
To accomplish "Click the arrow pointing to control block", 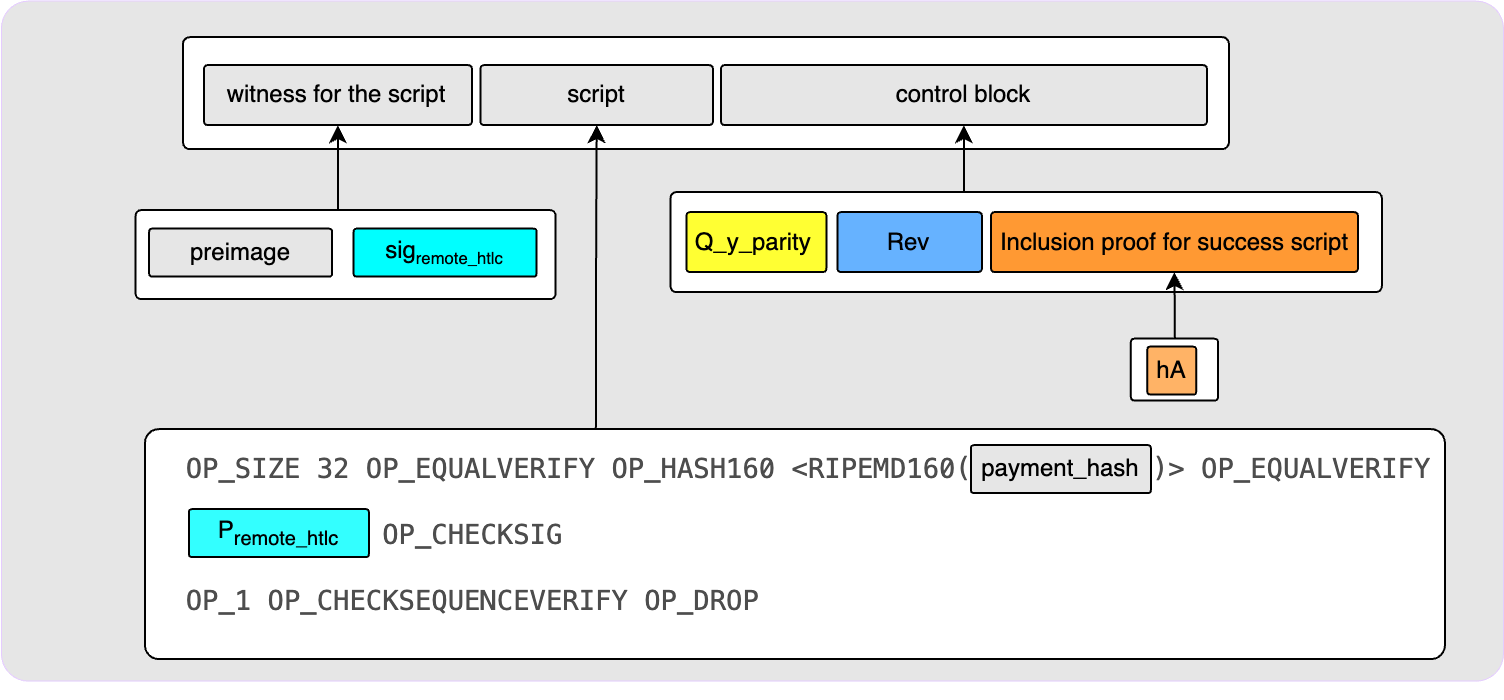I will [x=963, y=160].
